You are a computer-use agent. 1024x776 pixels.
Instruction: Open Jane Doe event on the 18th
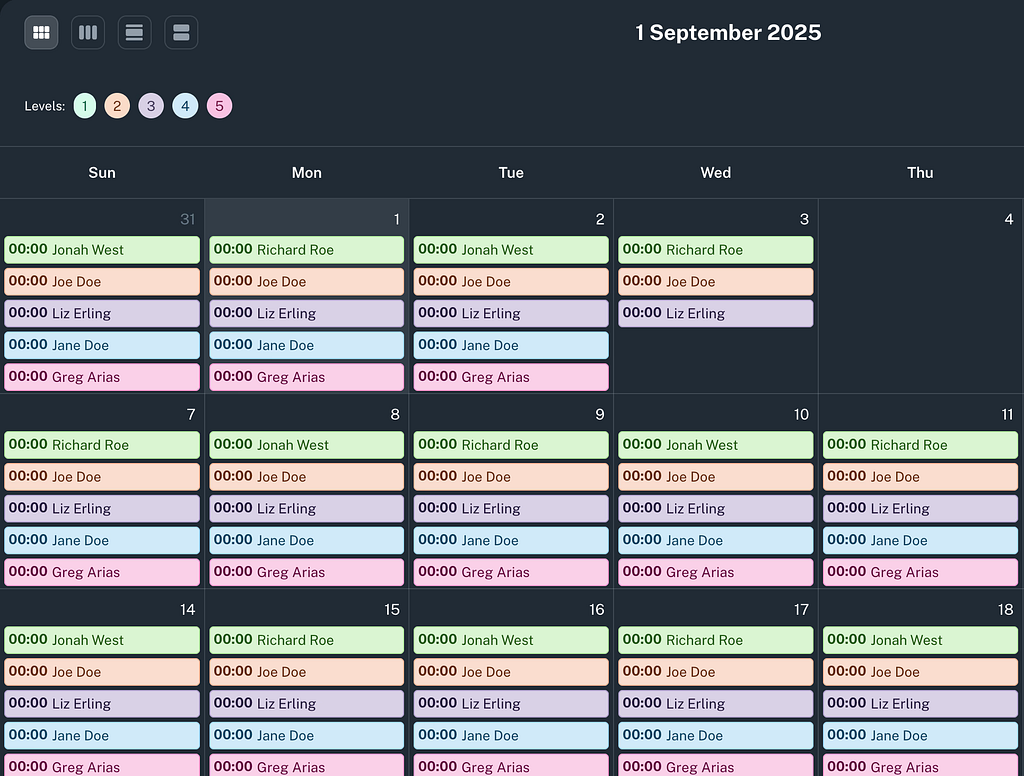[x=920, y=736]
